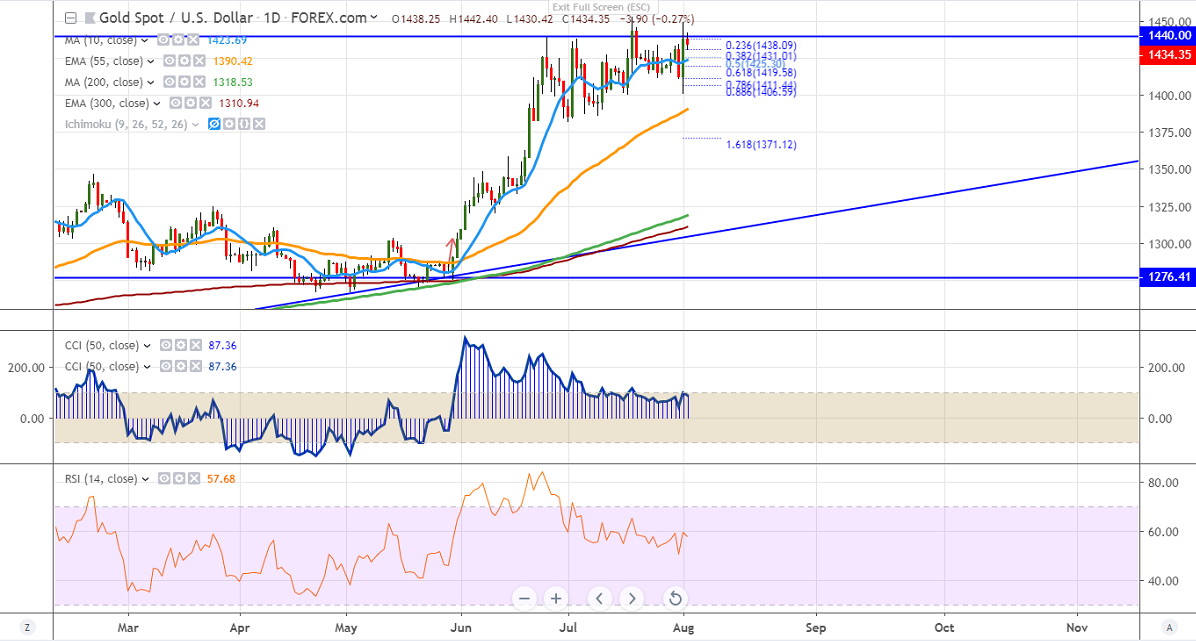The height and width of the screenshot is (641, 1196).
Task: Remove the MA (200, close) indicator
Action: pos(198,82)
